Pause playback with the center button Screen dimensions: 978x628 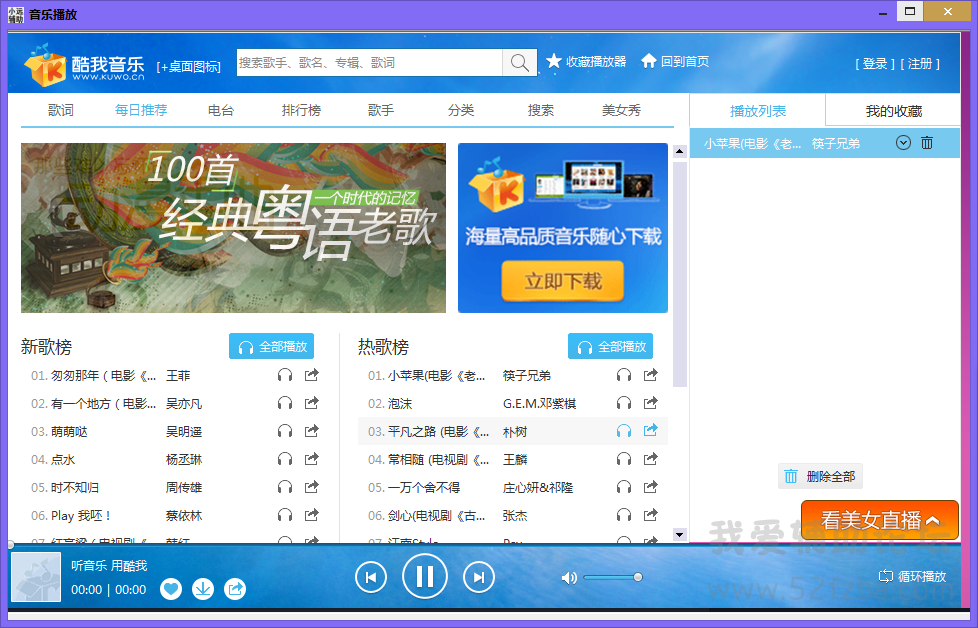(425, 576)
